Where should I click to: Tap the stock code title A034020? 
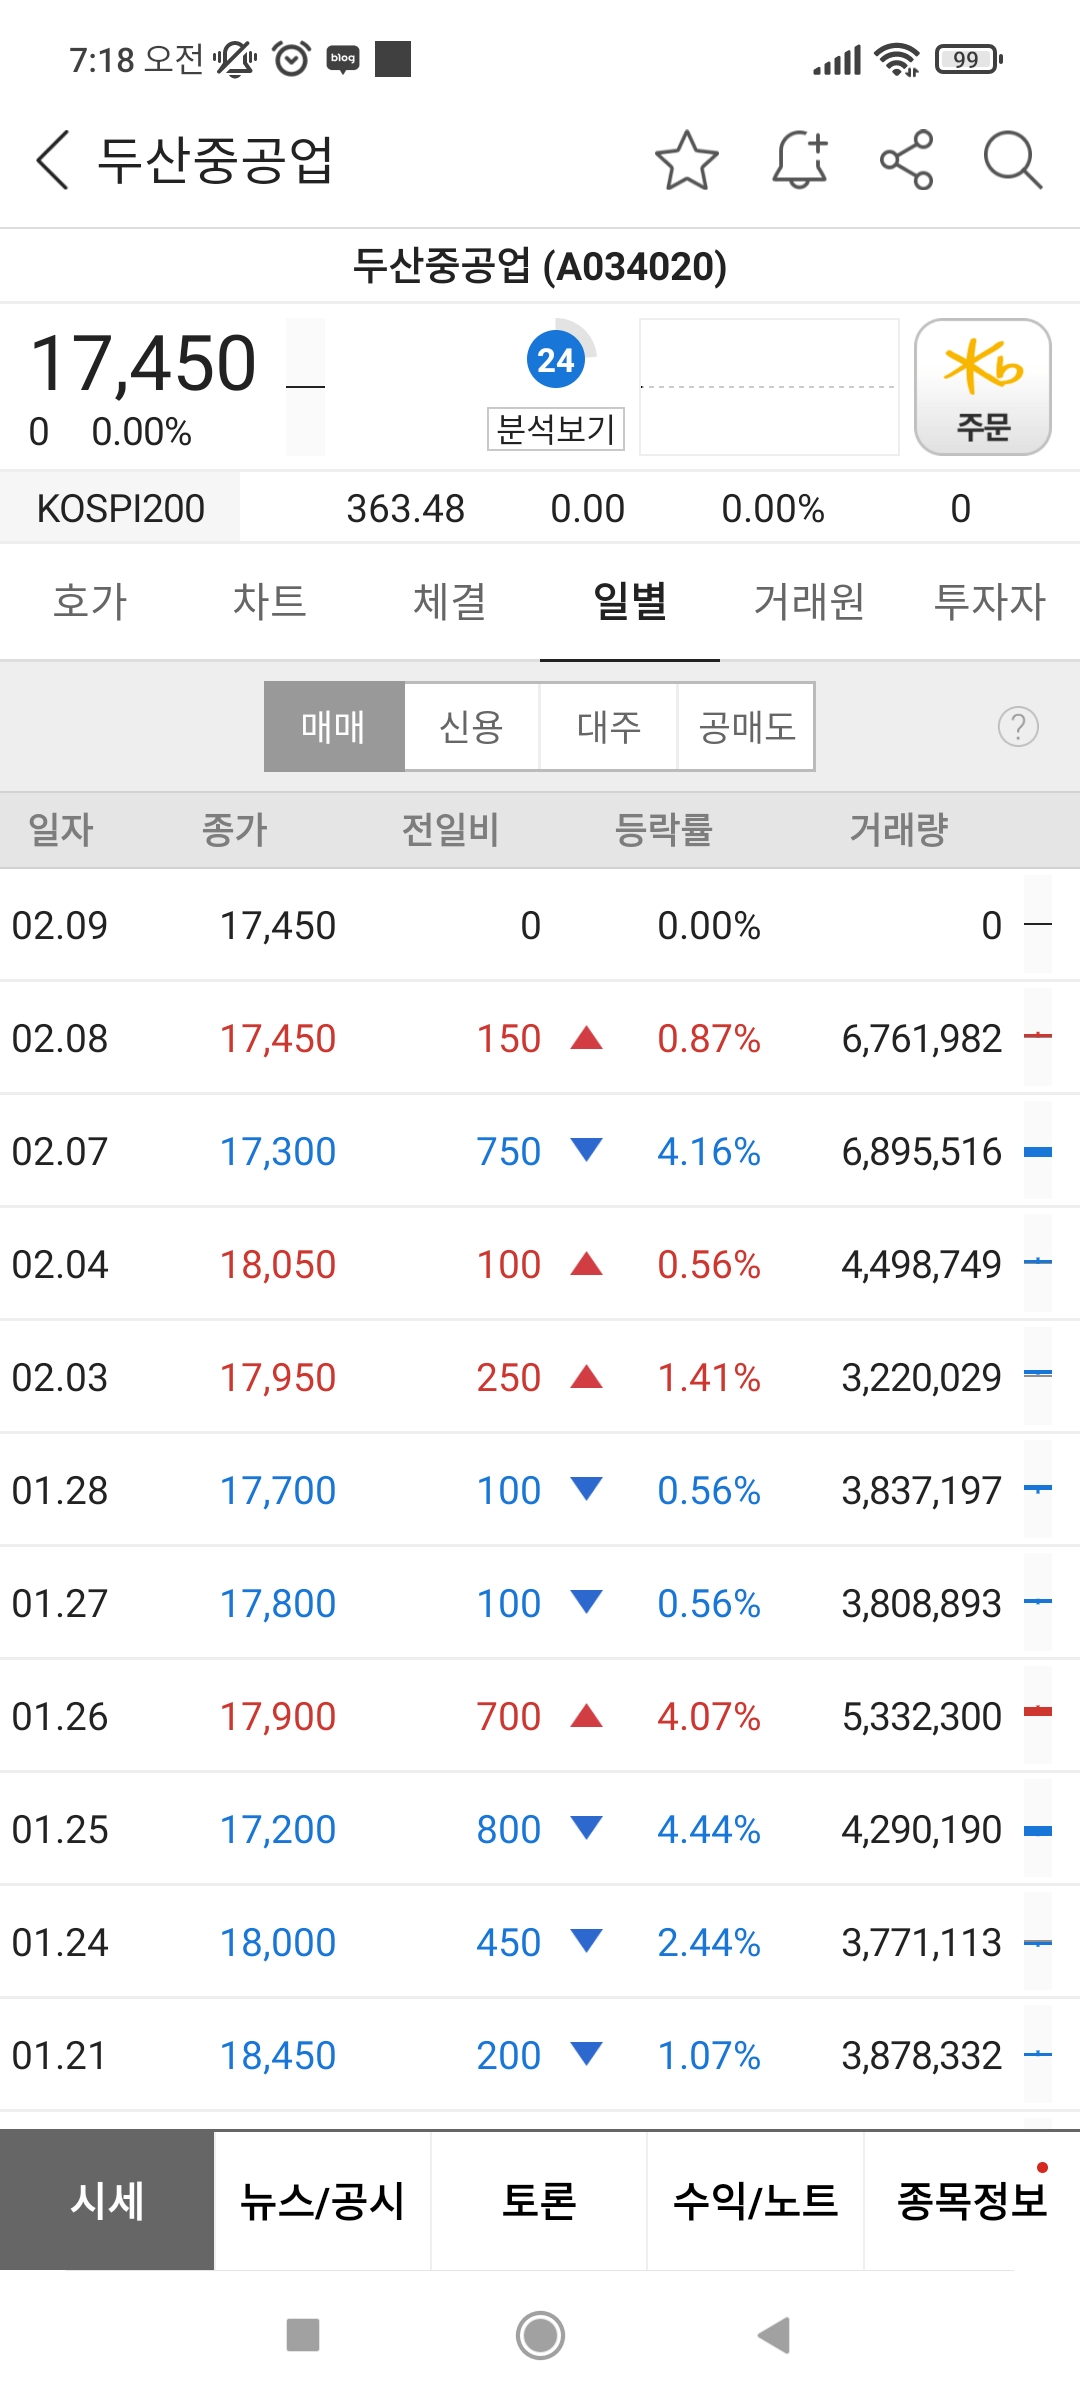point(540,266)
